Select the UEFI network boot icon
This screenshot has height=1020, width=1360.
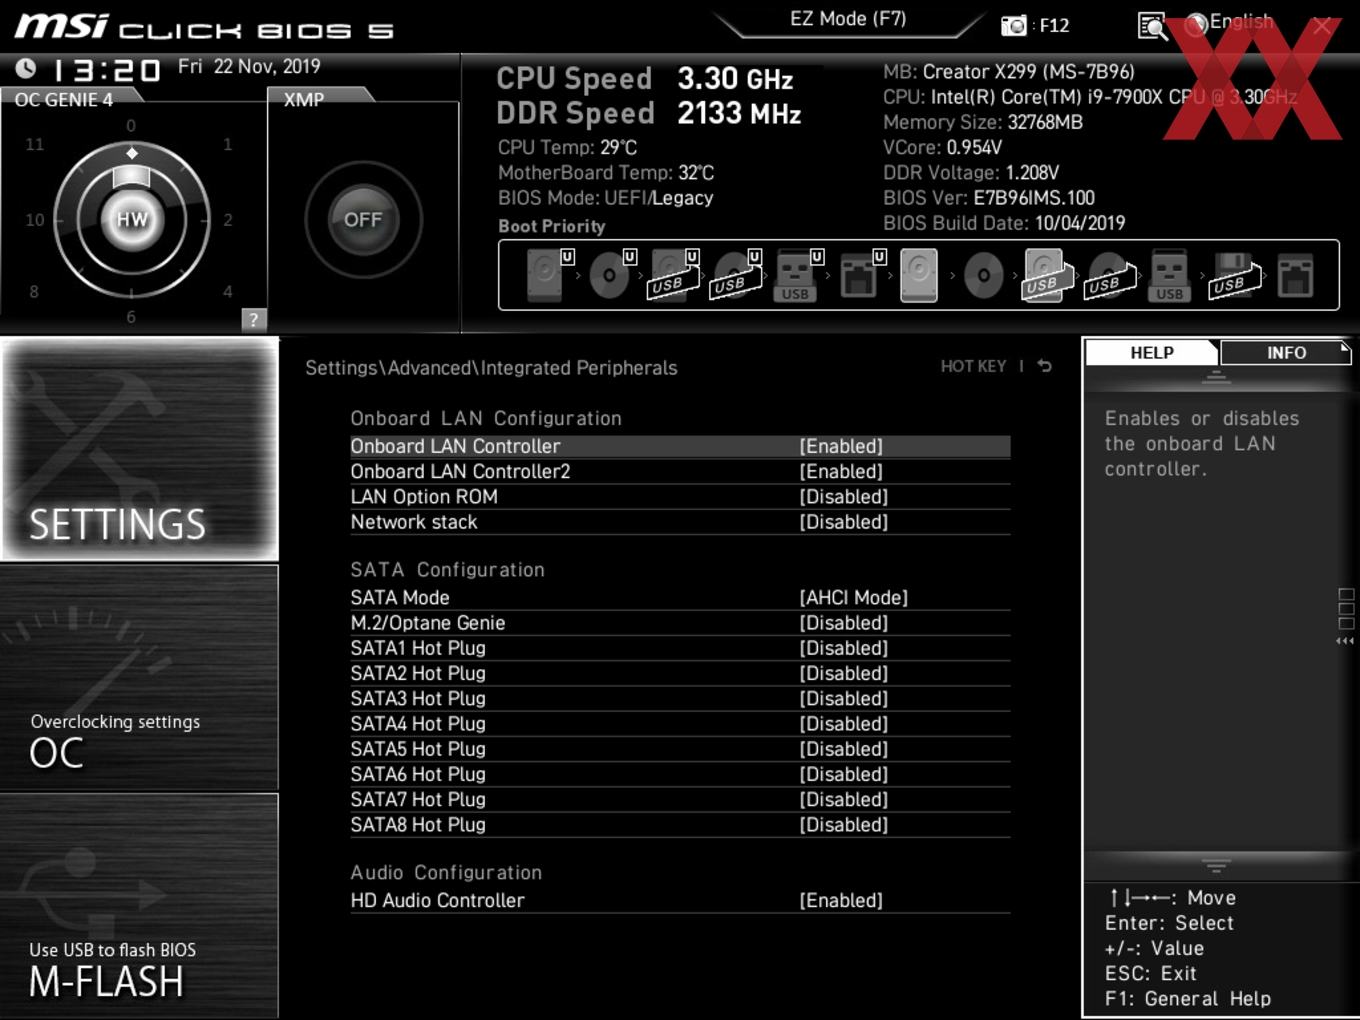coord(861,275)
